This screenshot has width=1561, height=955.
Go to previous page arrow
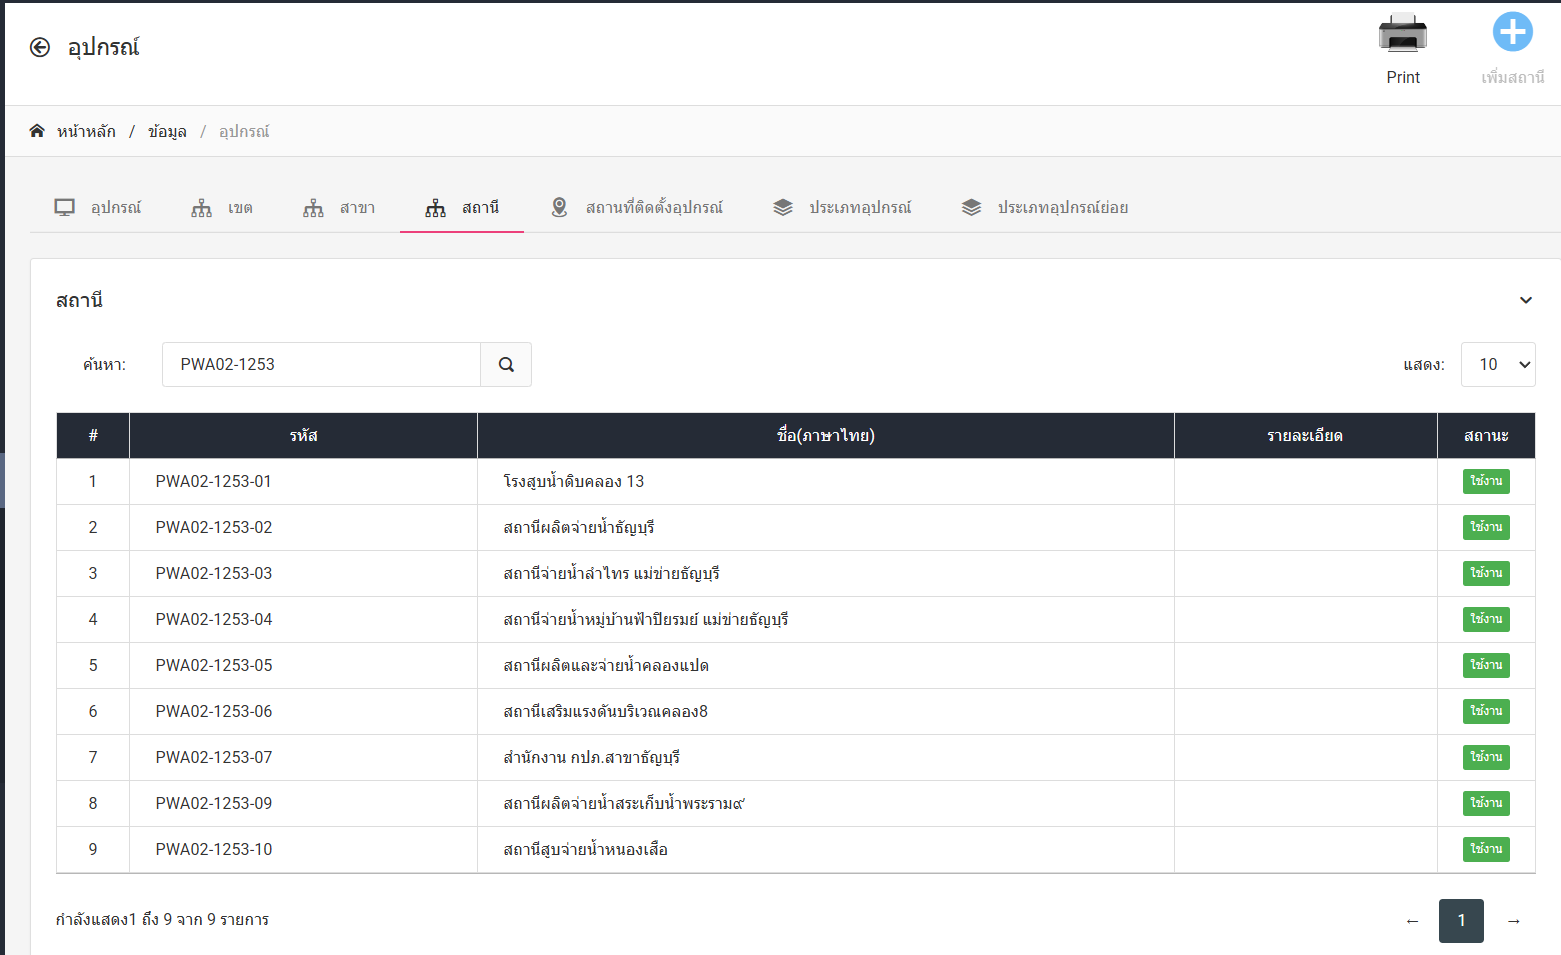coord(1412,921)
